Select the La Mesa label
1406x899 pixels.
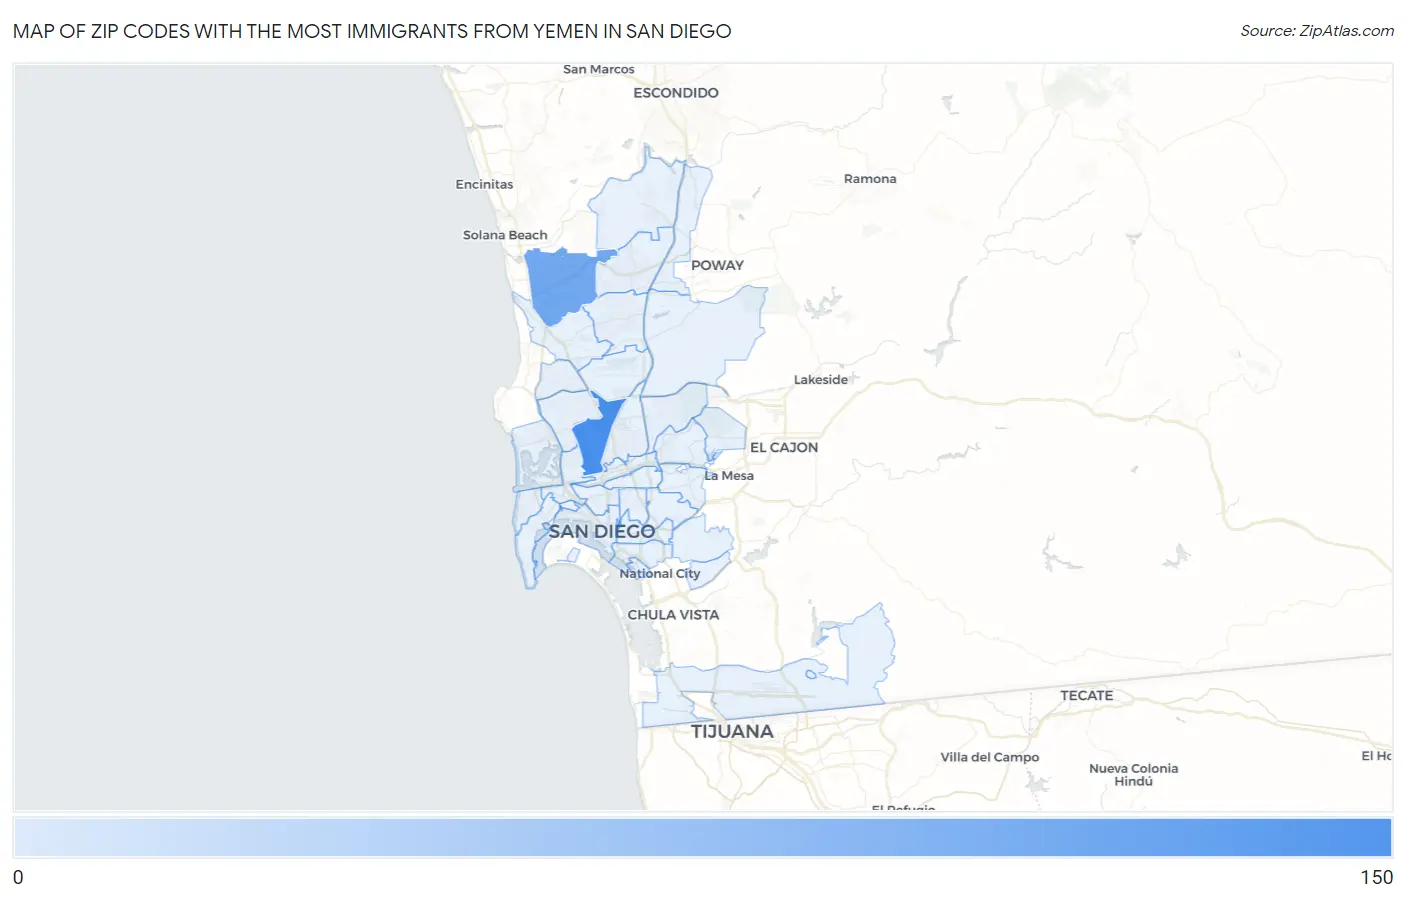tap(729, 476)
